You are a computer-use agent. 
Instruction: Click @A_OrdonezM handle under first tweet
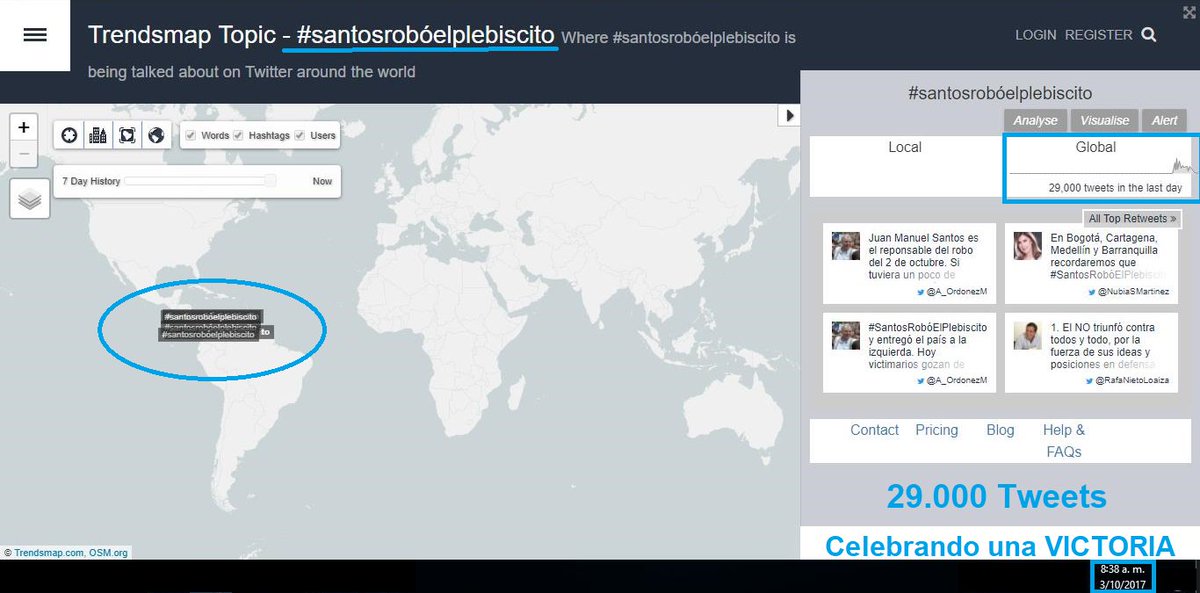957,292
